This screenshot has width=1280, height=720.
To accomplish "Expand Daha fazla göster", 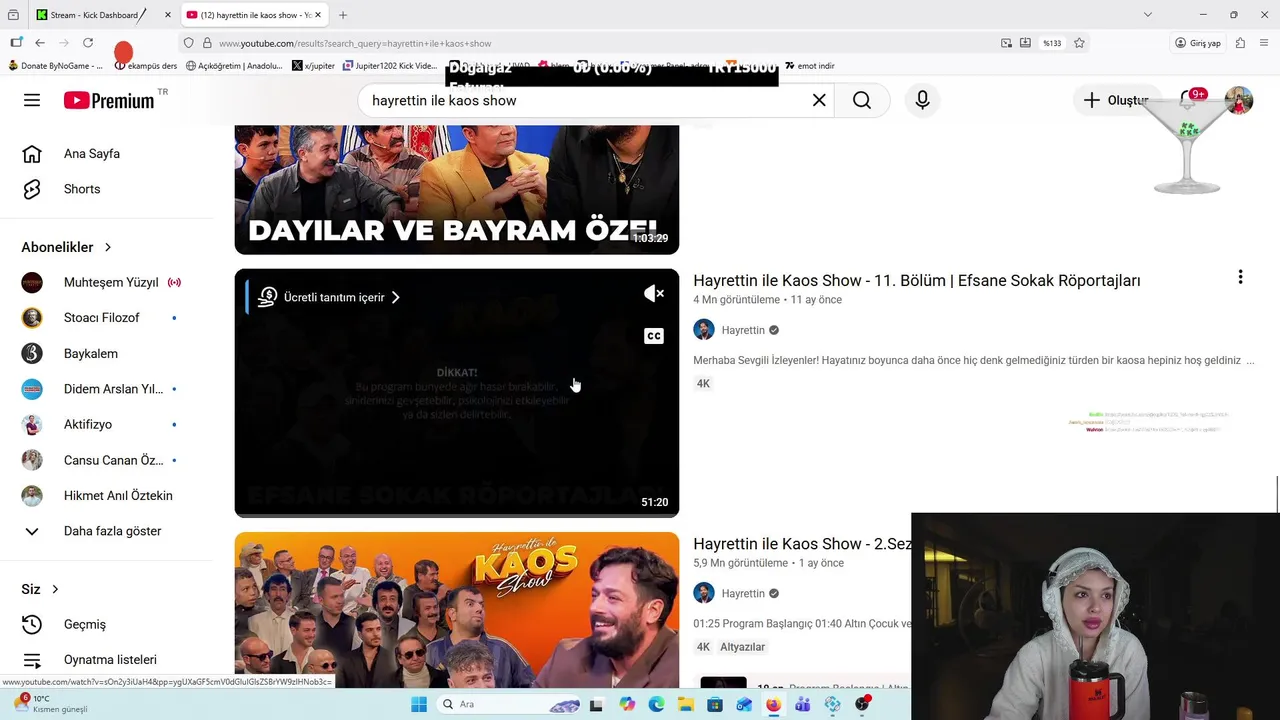I will 112,531.
